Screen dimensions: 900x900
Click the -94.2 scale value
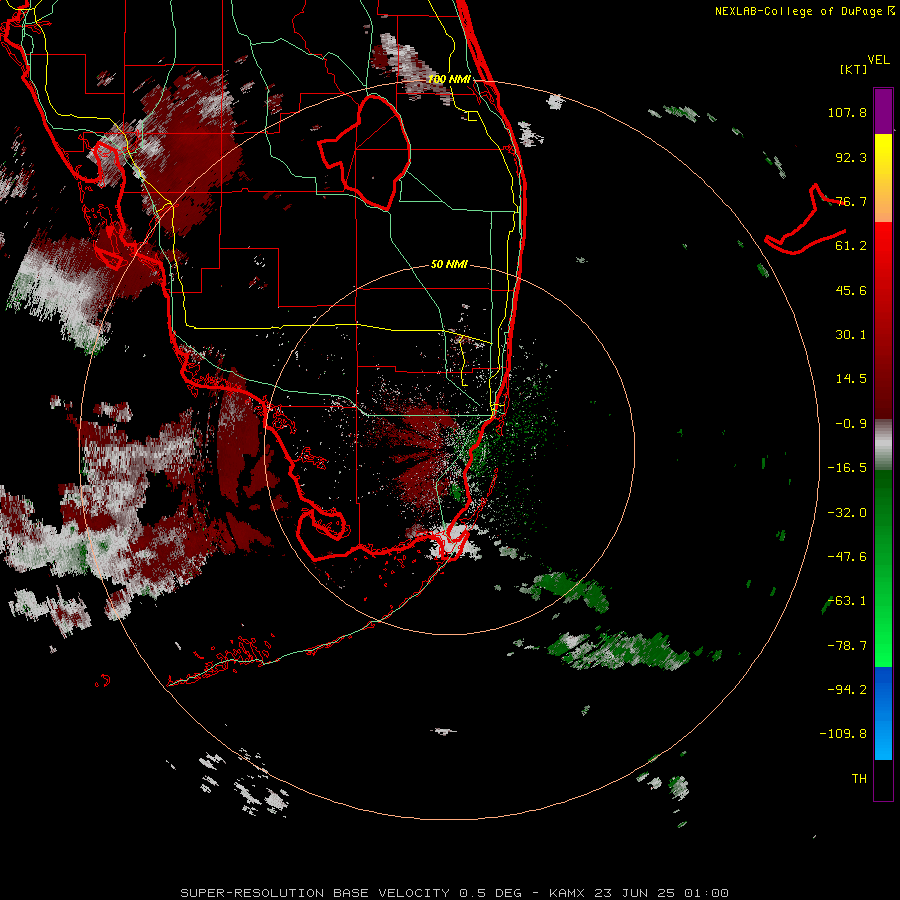coord(847,689)
